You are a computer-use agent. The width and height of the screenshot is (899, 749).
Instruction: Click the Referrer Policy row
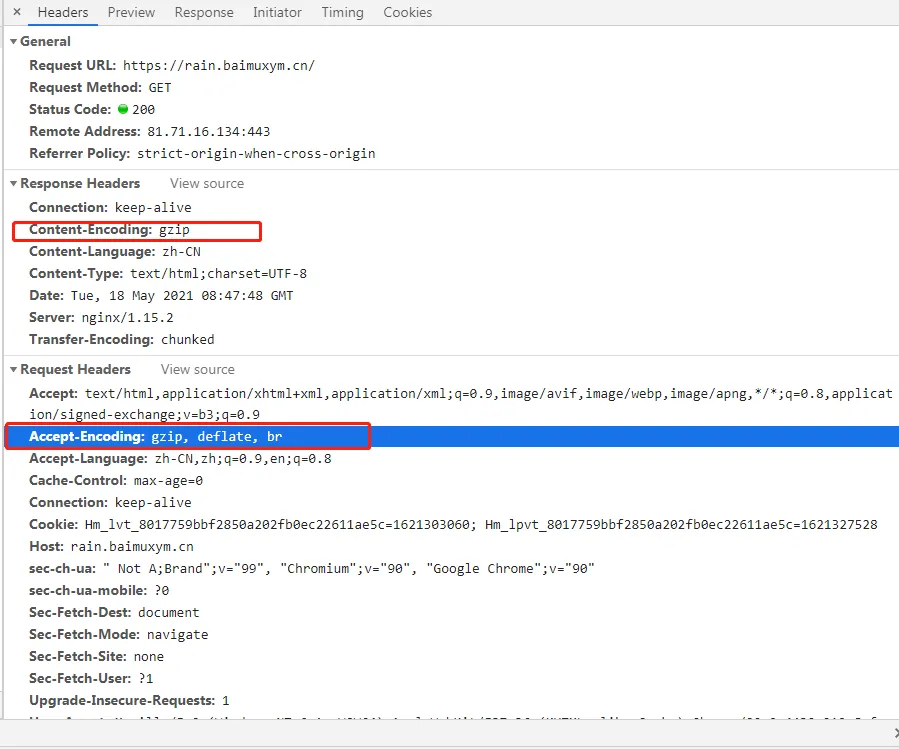point(202,154)
